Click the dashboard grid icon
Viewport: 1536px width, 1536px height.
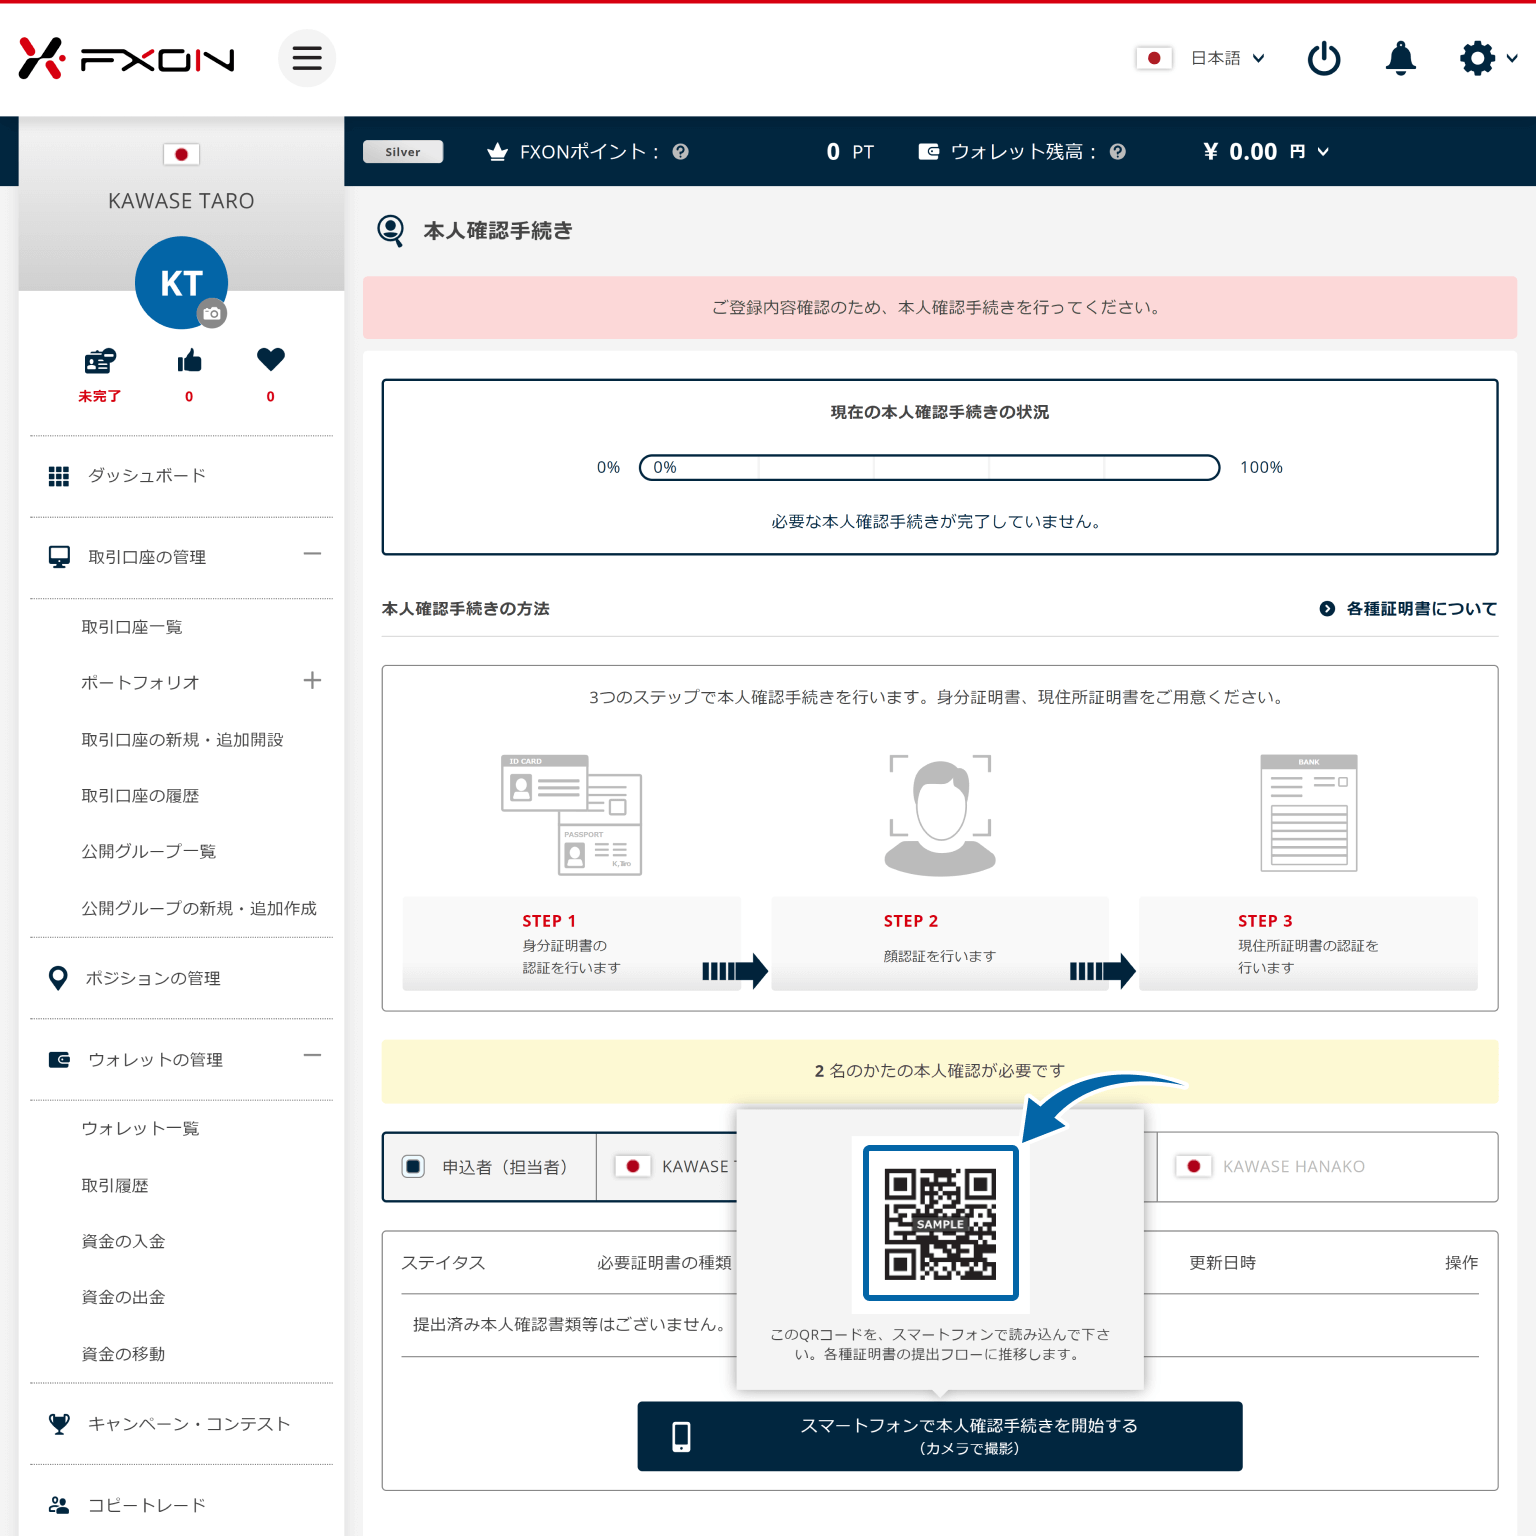tap(59, 476)
